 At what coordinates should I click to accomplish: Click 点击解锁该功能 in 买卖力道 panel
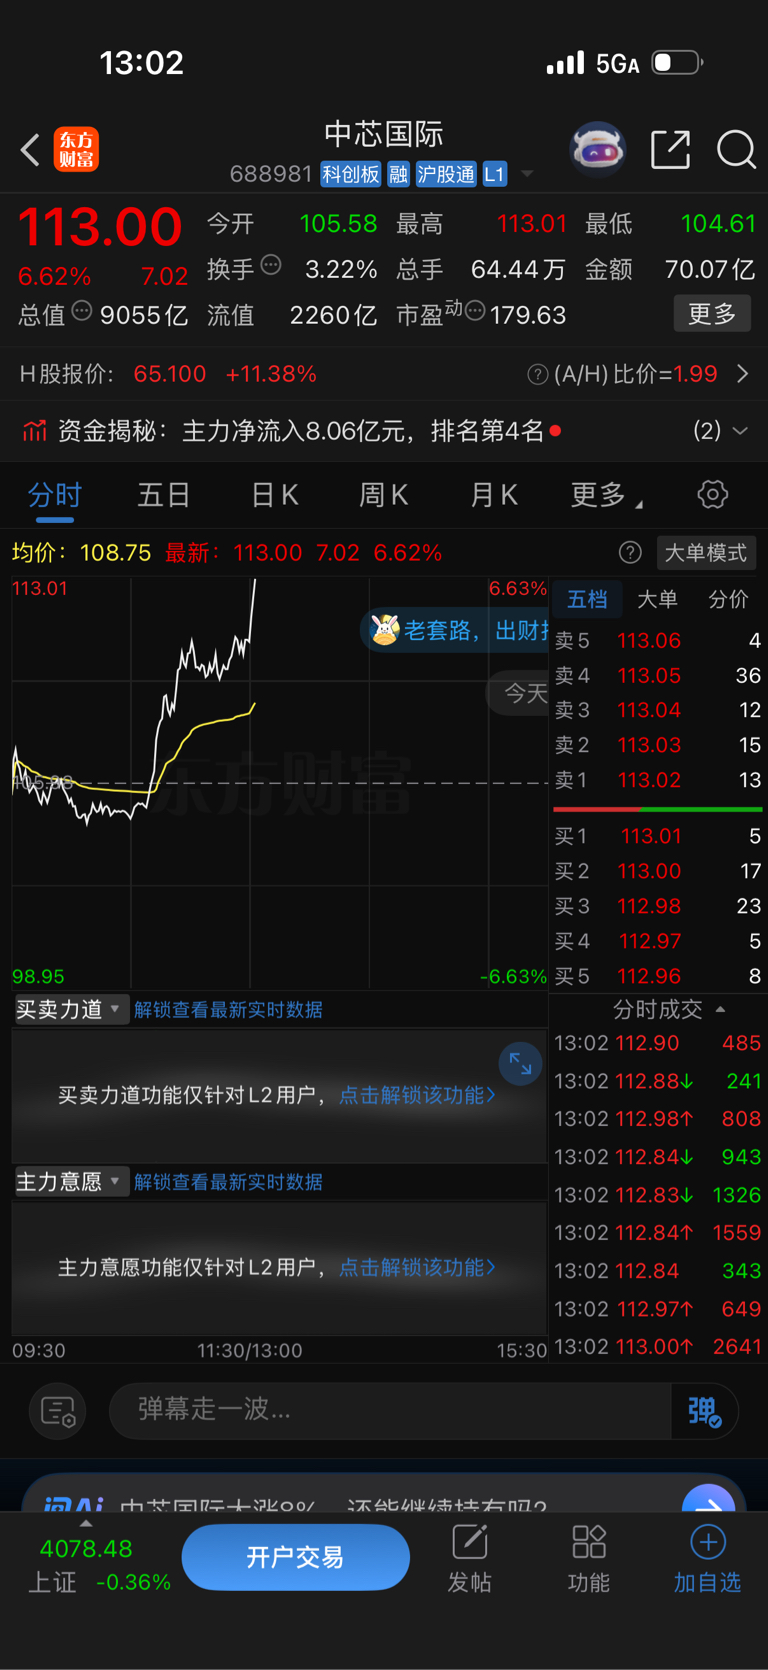[x=417, y=1095]
